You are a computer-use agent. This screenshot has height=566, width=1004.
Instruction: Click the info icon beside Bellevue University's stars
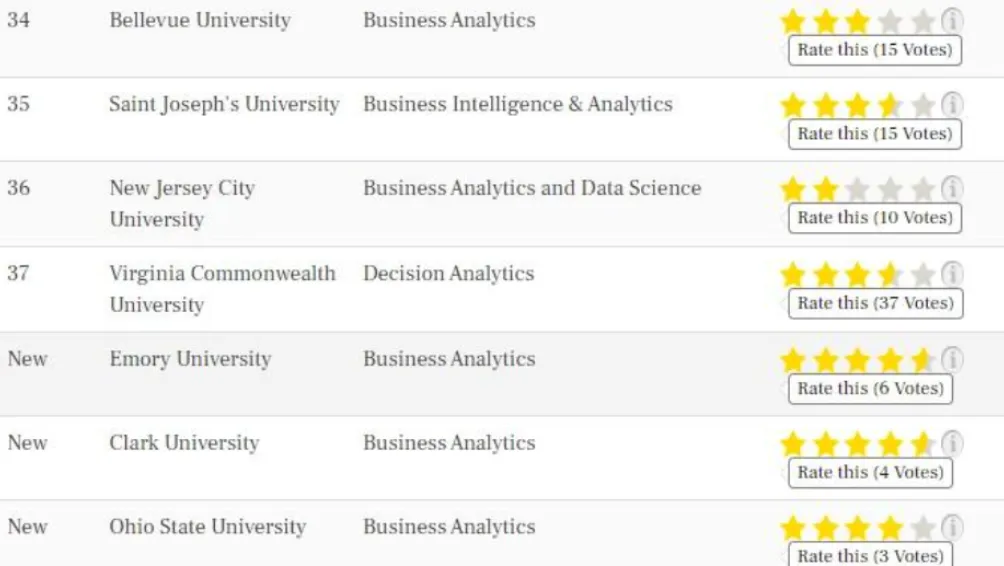952,20
